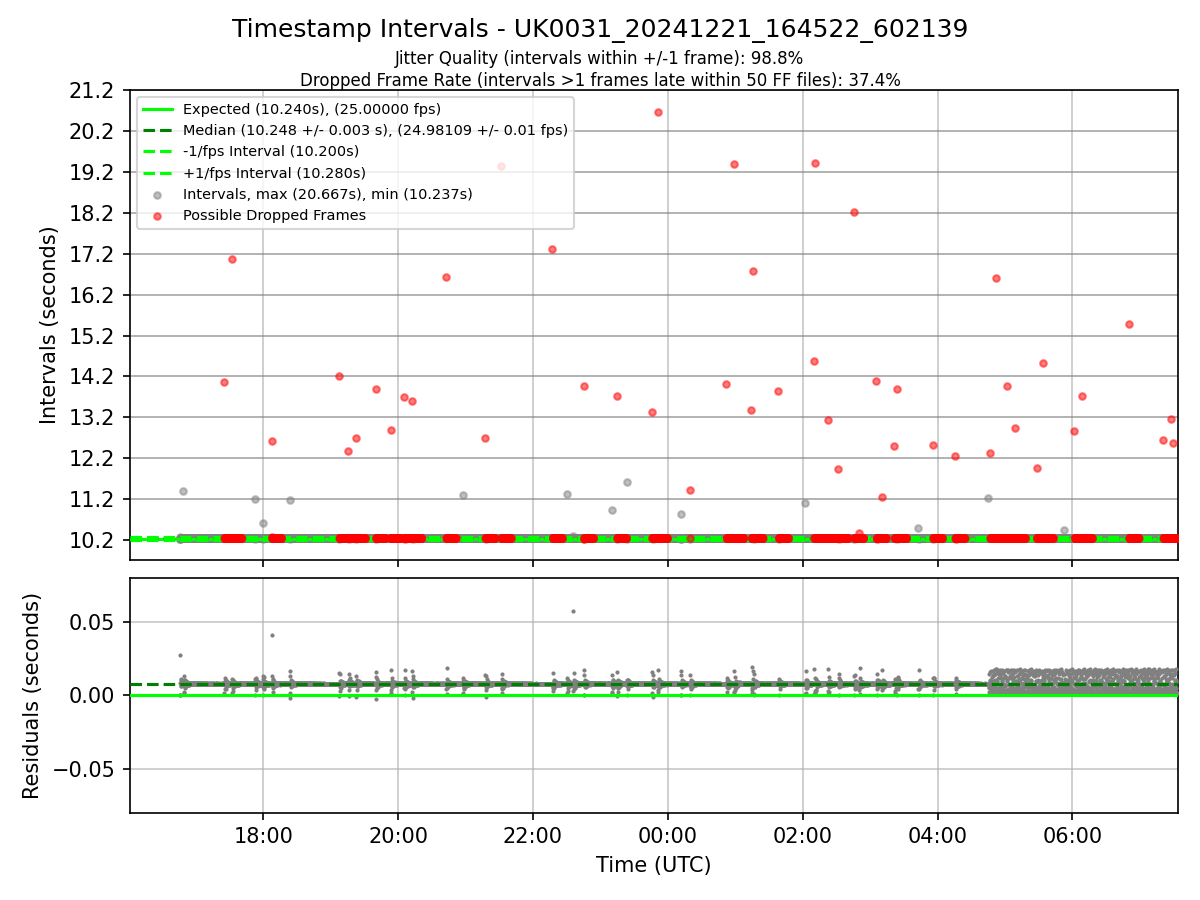Click the '06:00' time tick label
The height and width of the screenshot is (900, 1200).
[1072, 835]
